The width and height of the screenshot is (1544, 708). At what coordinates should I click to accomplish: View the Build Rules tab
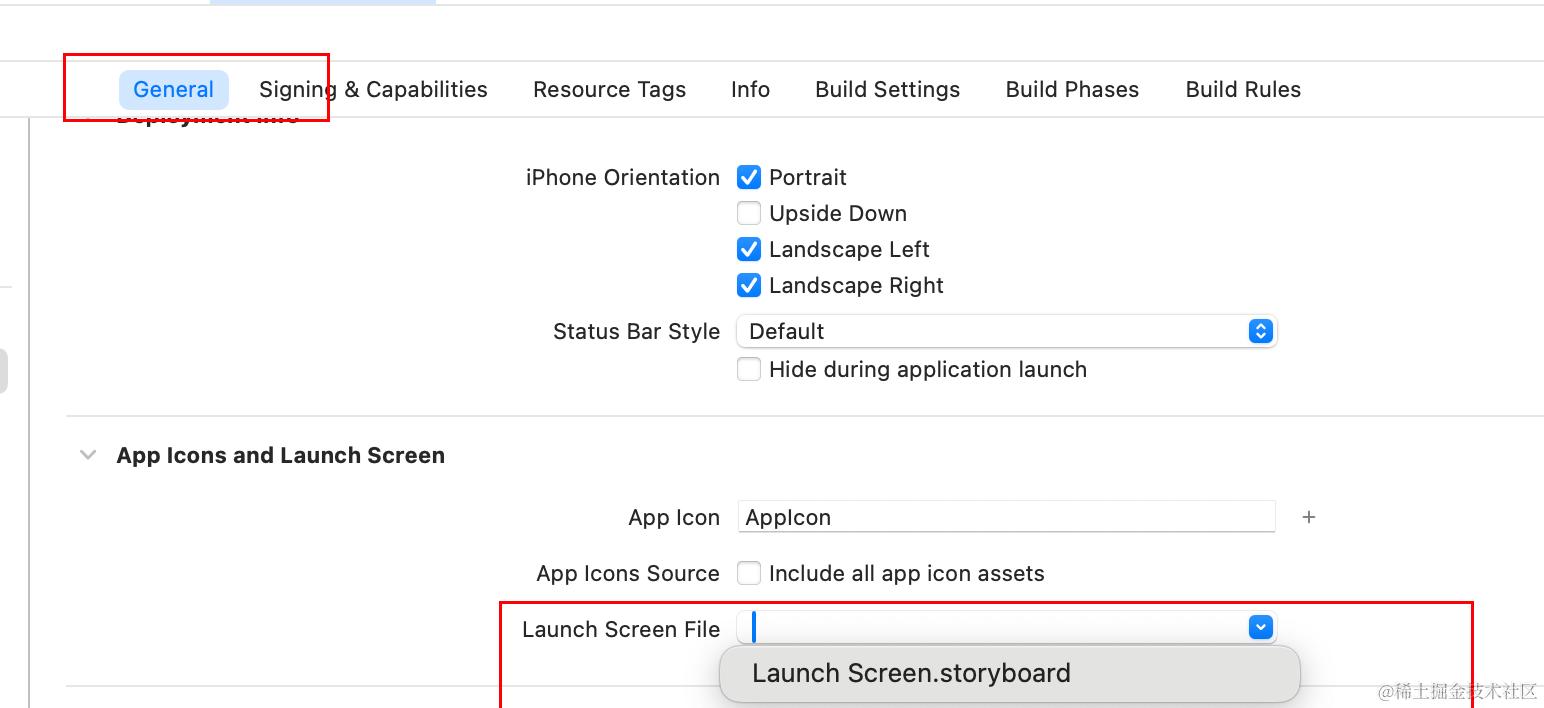[1243, 89]
